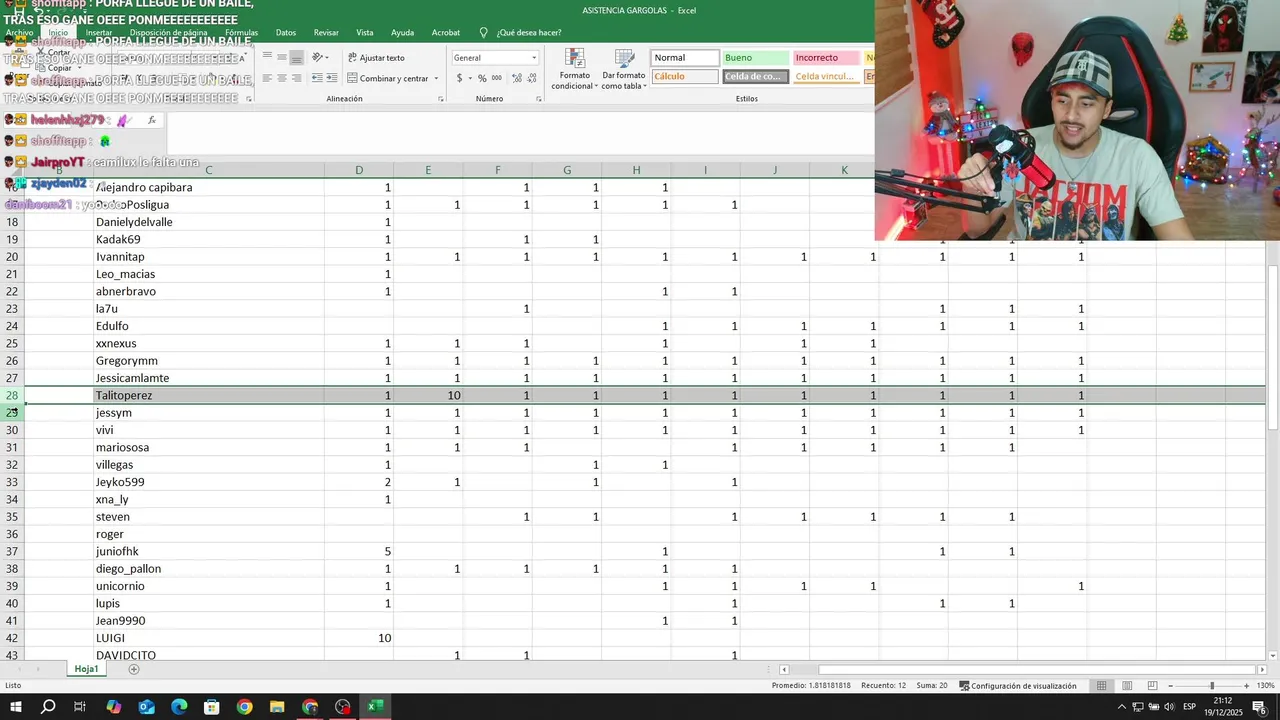
Task: Increase the cell indent
Action: (331, 78)
